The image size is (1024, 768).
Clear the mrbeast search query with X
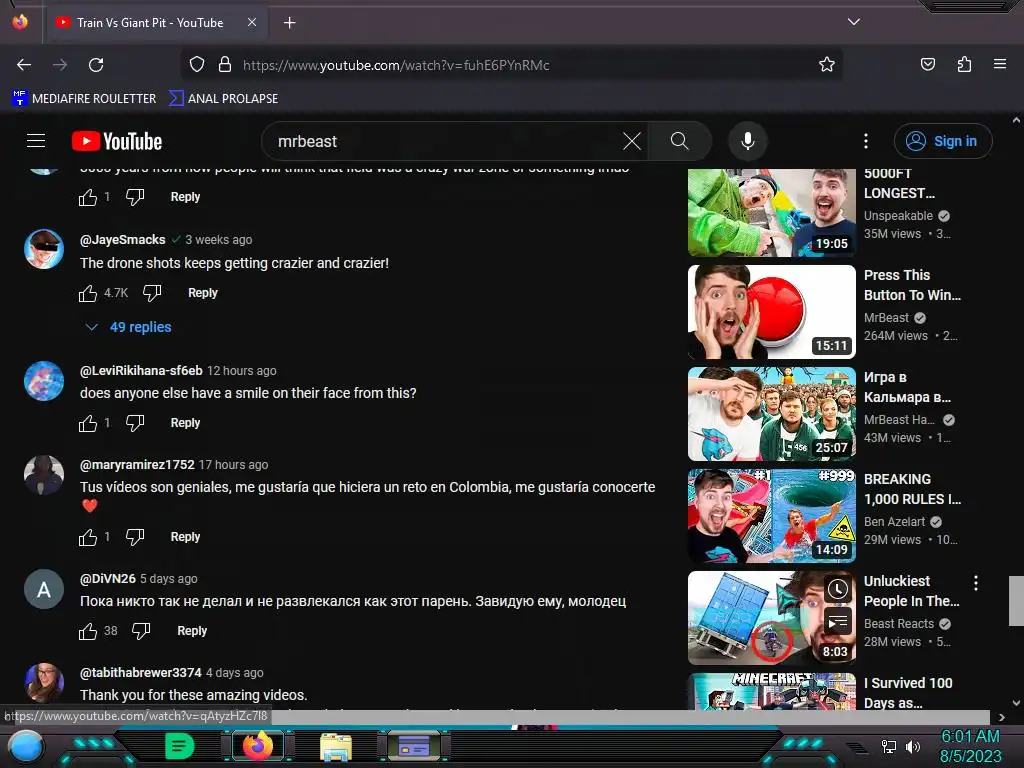(632, 141)
